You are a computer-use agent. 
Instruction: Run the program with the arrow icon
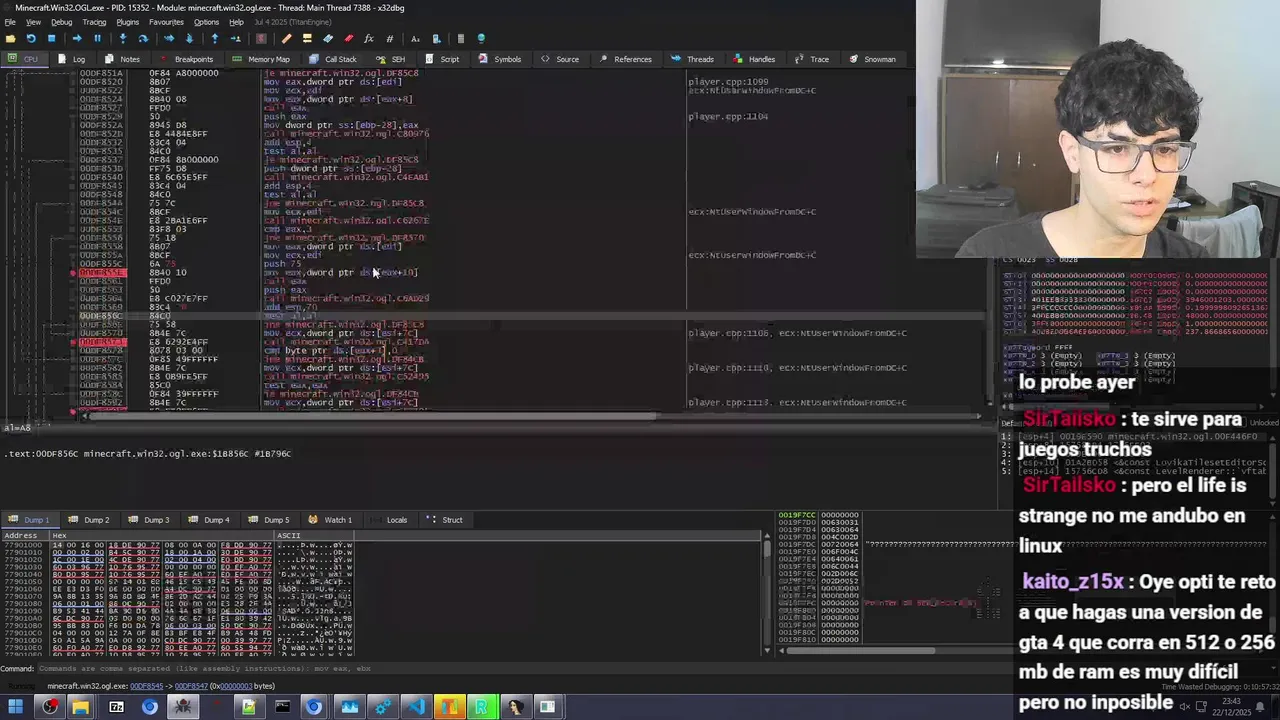(x=77, y=38)
